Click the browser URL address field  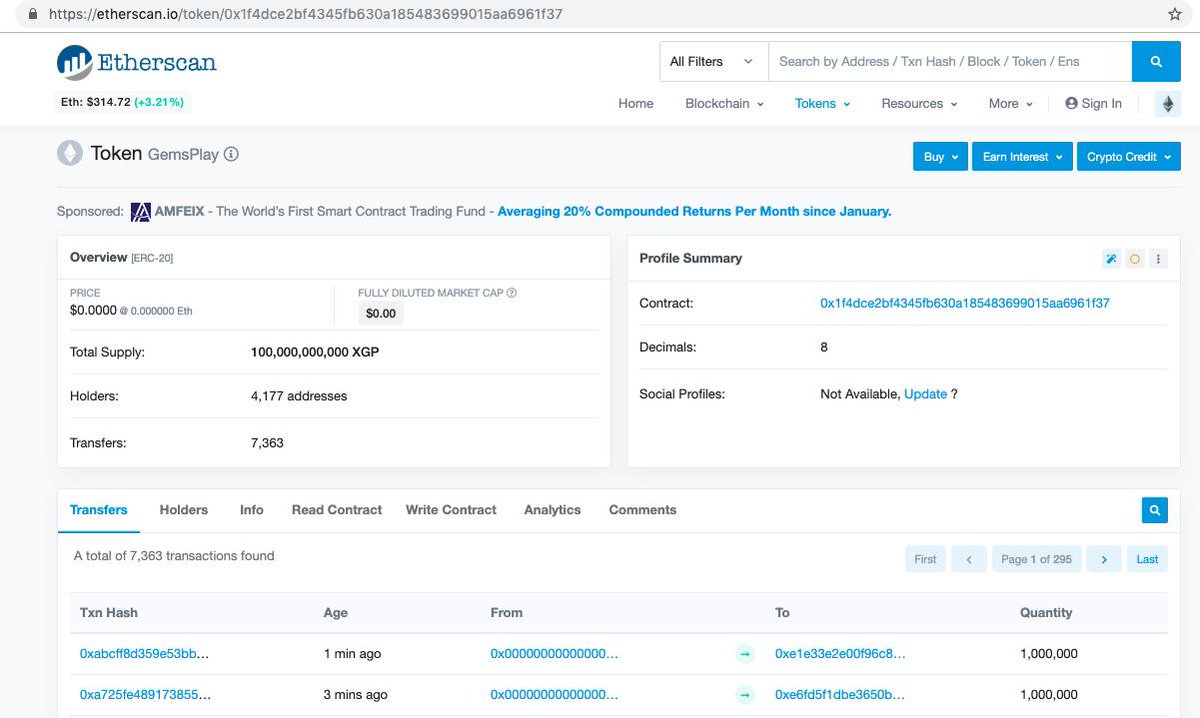(600, 15)
